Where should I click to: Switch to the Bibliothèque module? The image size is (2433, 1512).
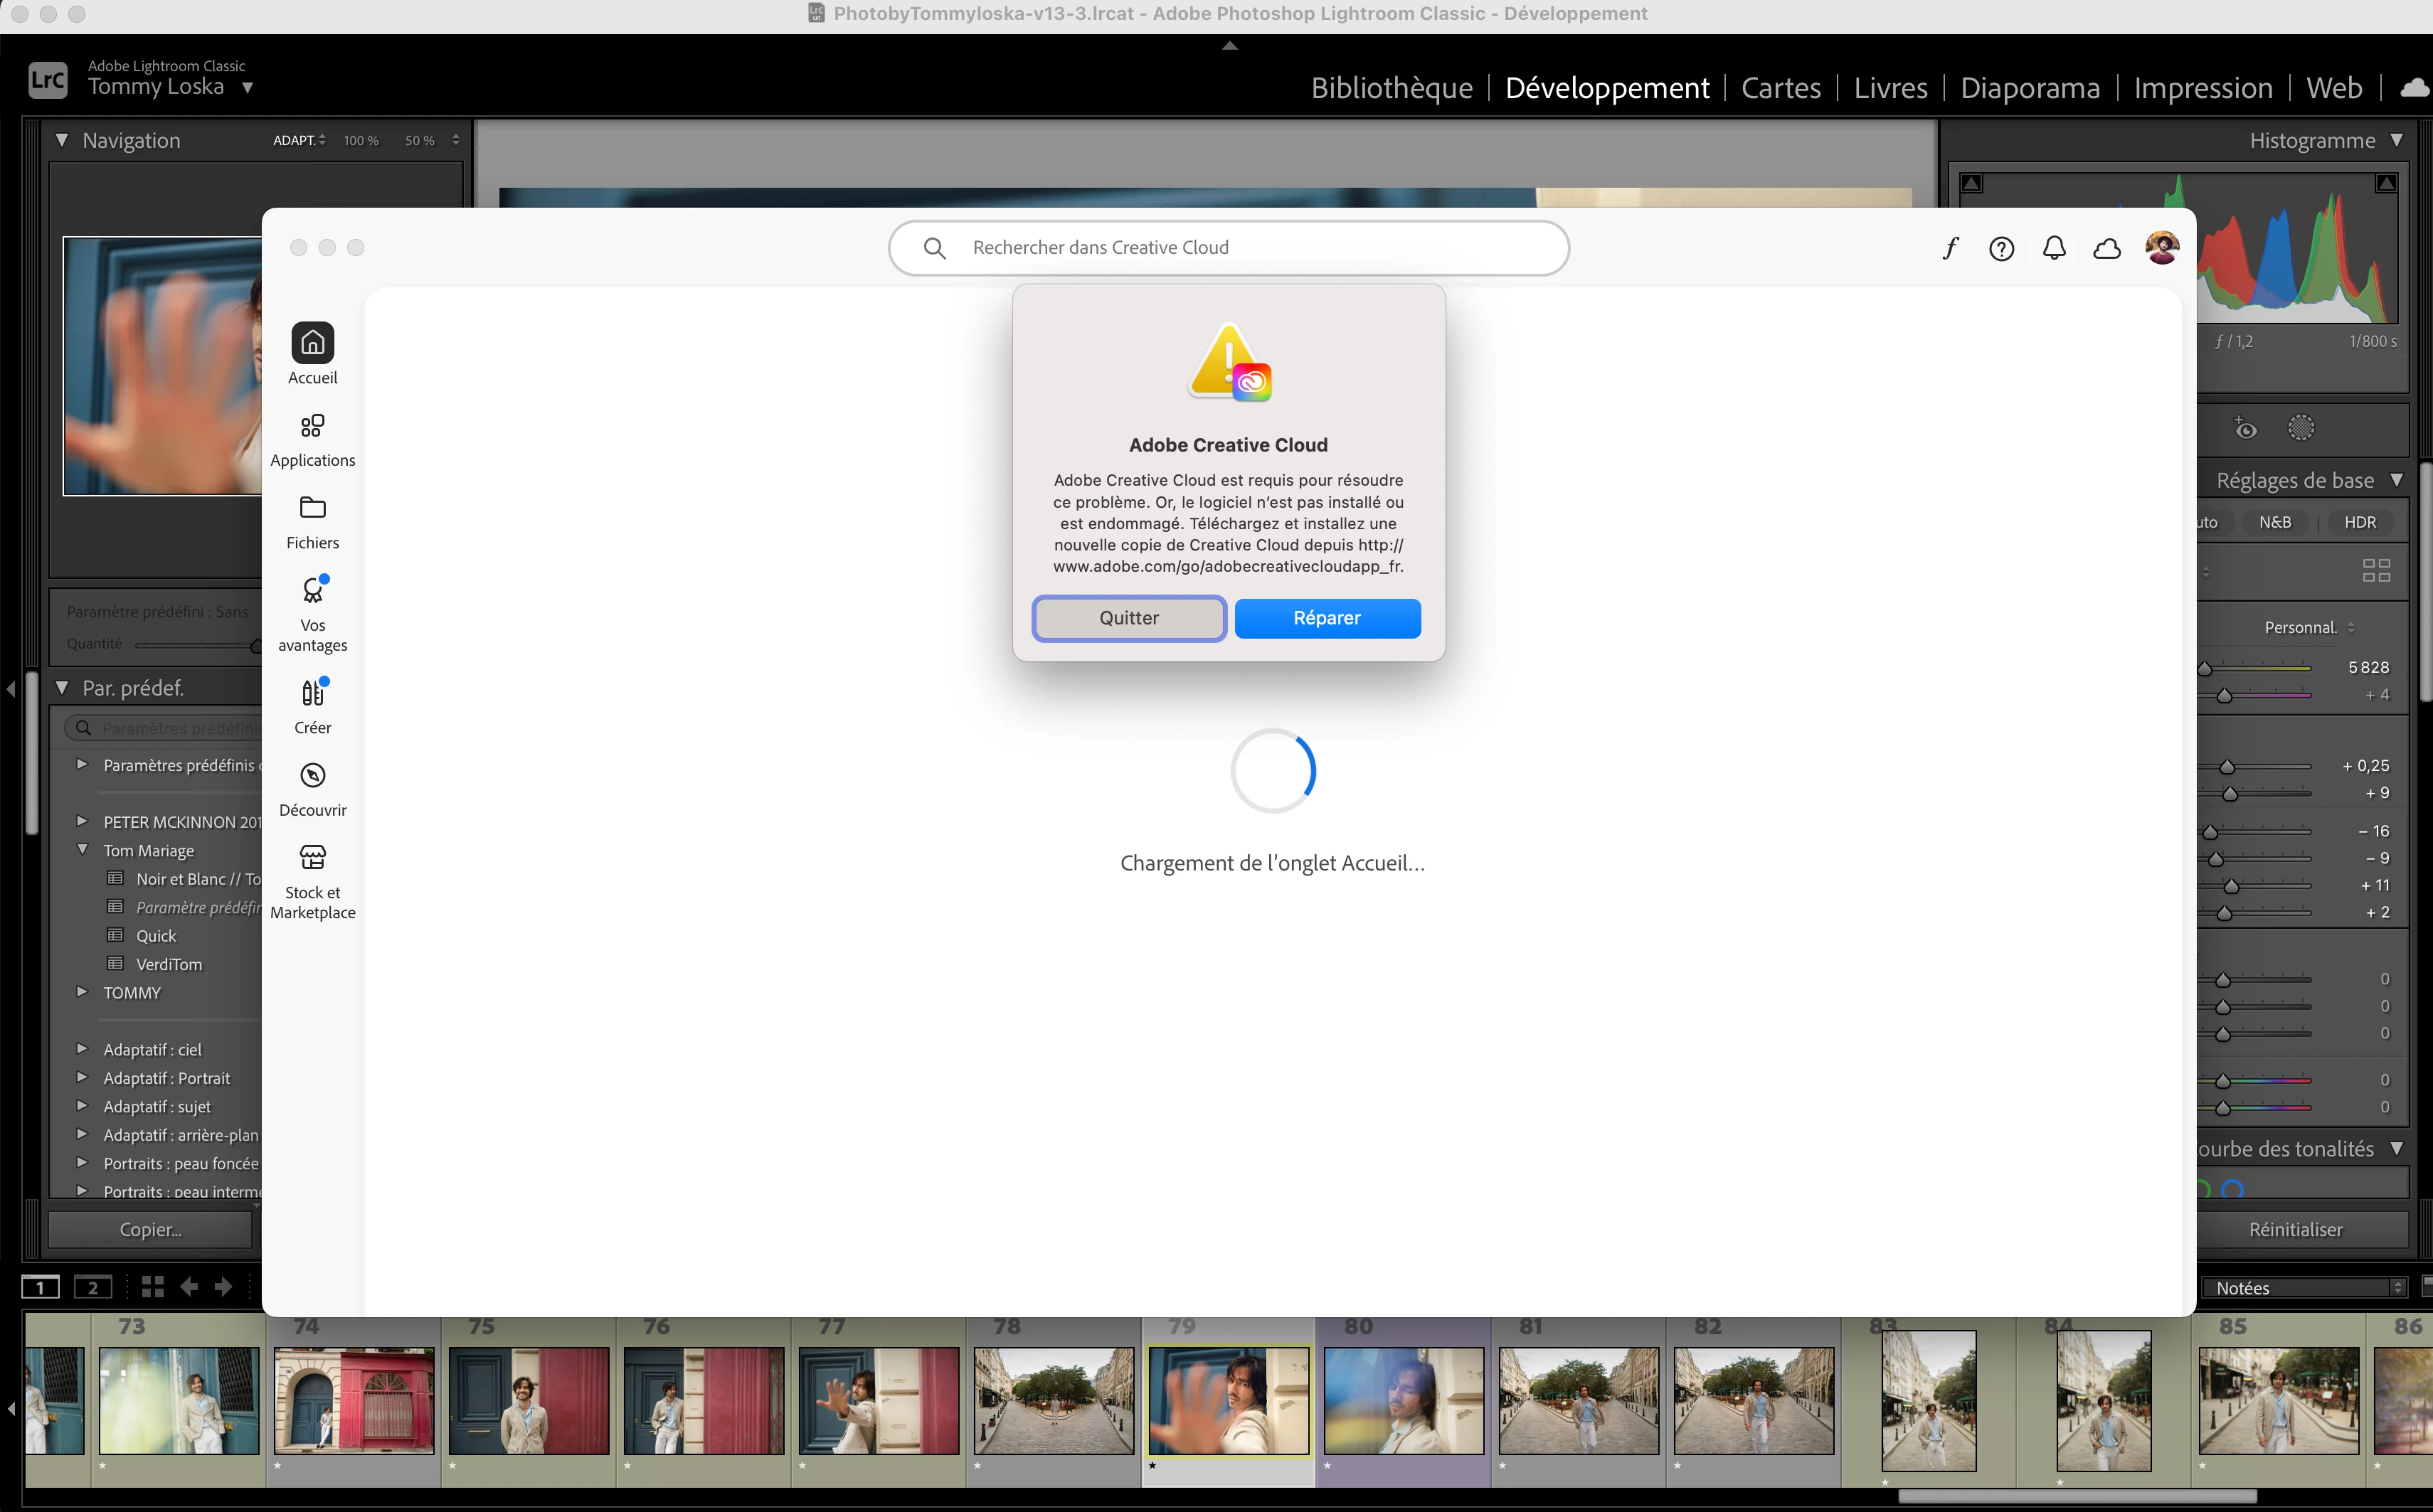coord(1391,88)
